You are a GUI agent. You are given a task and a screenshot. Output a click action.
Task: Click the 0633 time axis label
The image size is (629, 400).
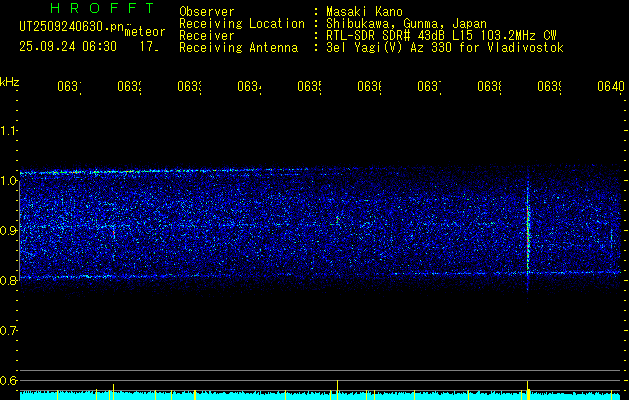189,87
